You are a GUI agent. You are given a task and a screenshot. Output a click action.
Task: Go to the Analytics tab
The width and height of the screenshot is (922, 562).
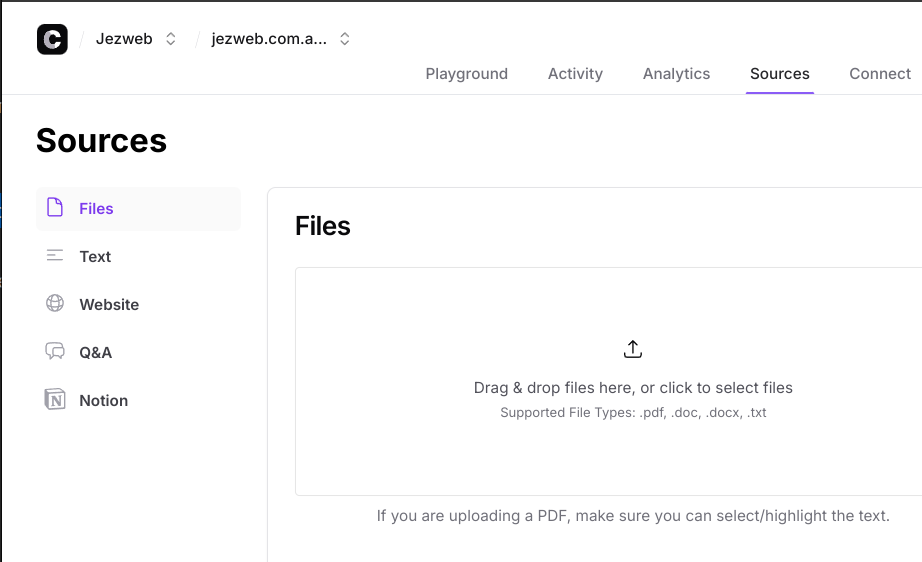tap(676, 74)
